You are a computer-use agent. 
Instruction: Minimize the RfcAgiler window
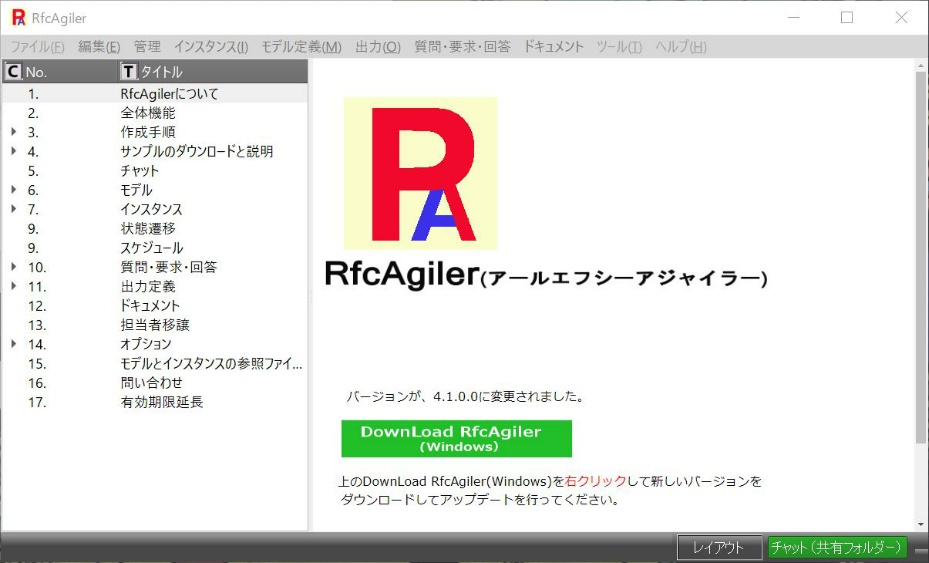coord(793,18)
